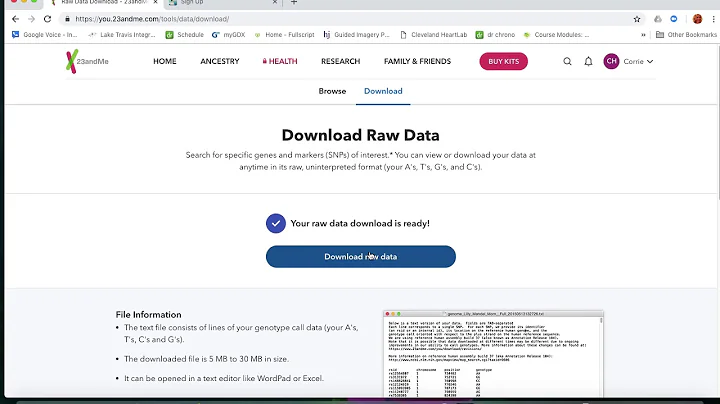Open the Lake Travis Integr... bookmark
720x404 pixels.
click(122, 34)
